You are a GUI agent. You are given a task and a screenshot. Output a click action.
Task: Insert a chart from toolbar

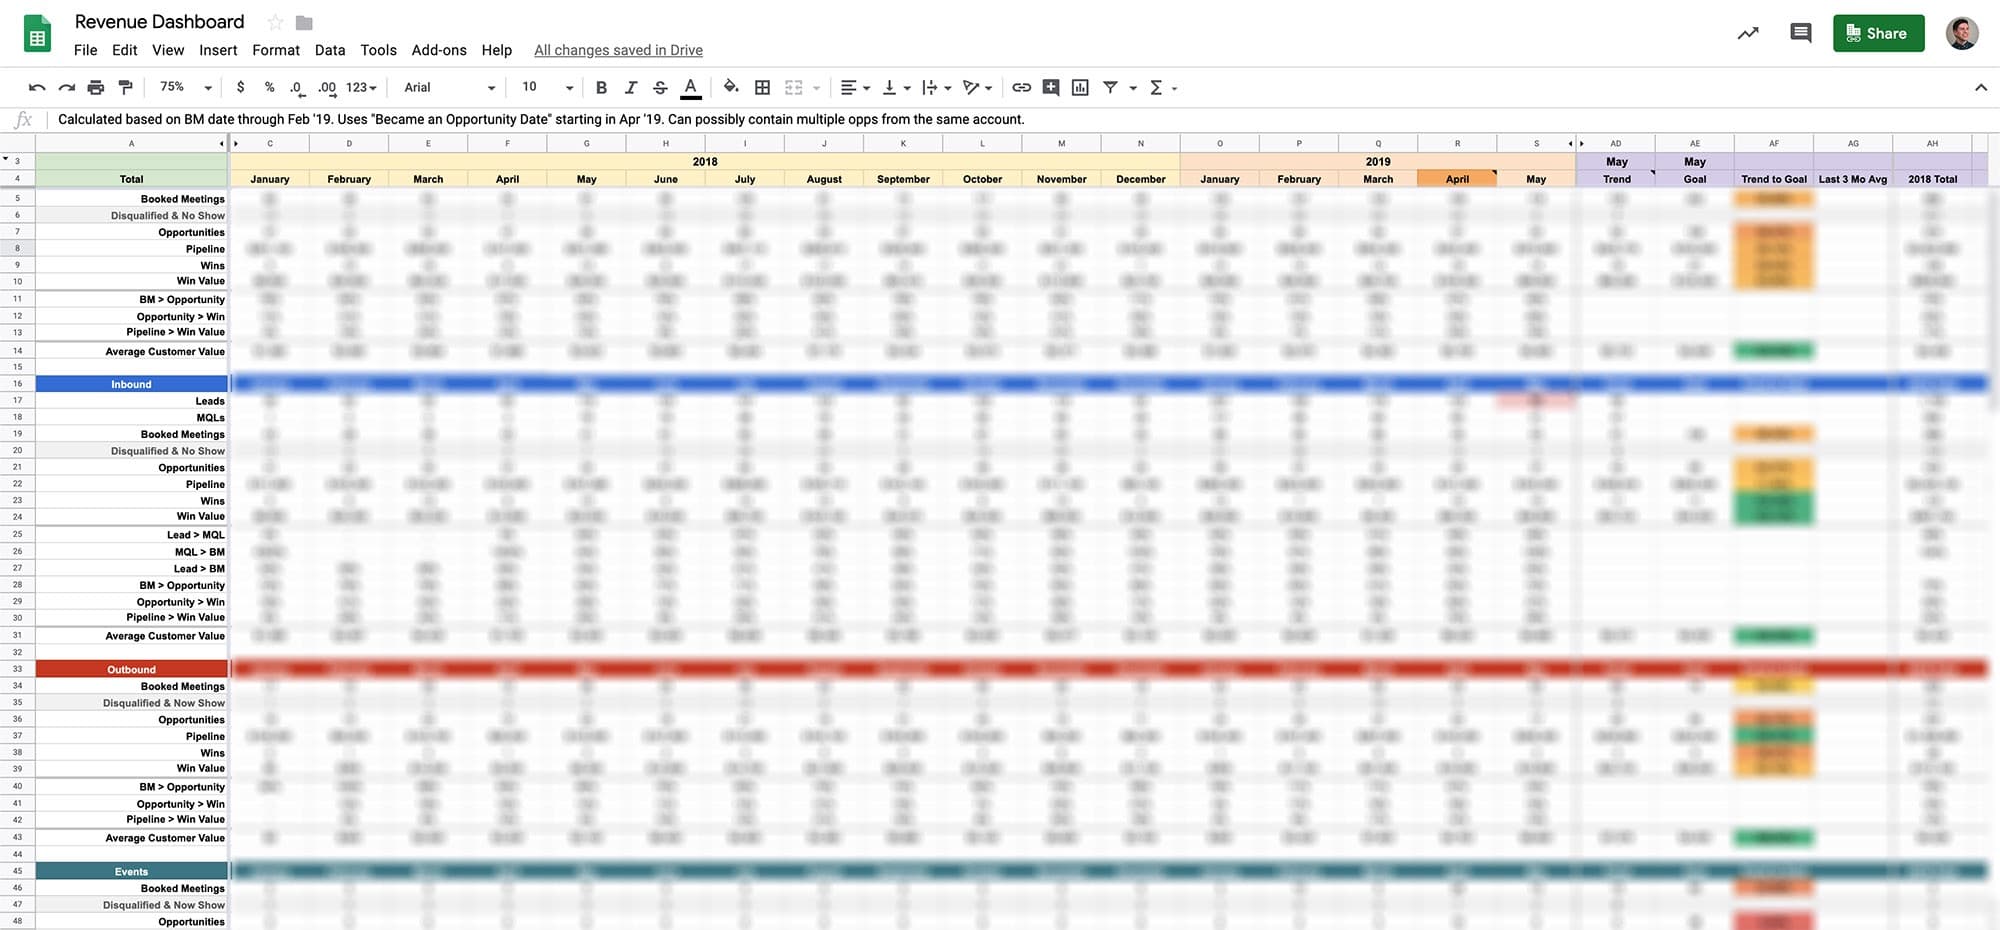pos(1080,88)
